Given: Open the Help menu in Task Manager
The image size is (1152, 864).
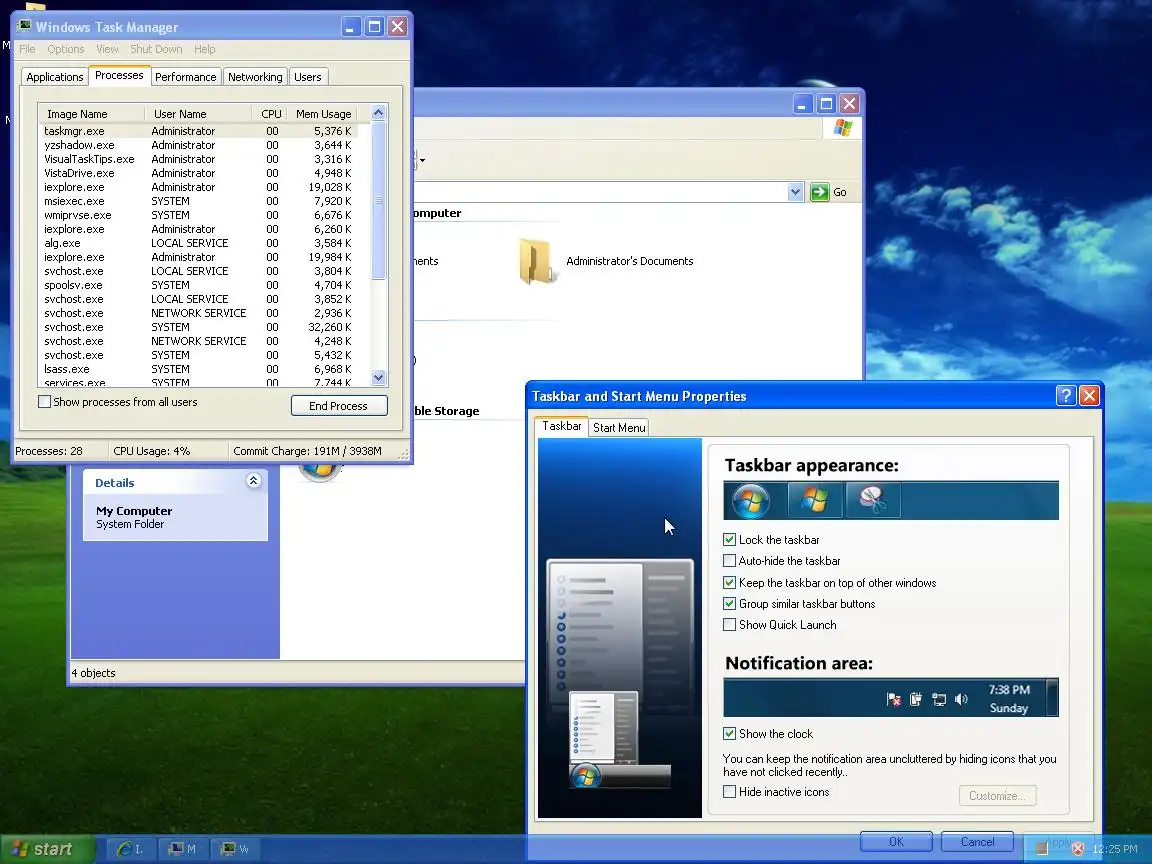Looking at the screenshot, I should tap(205, 49).
